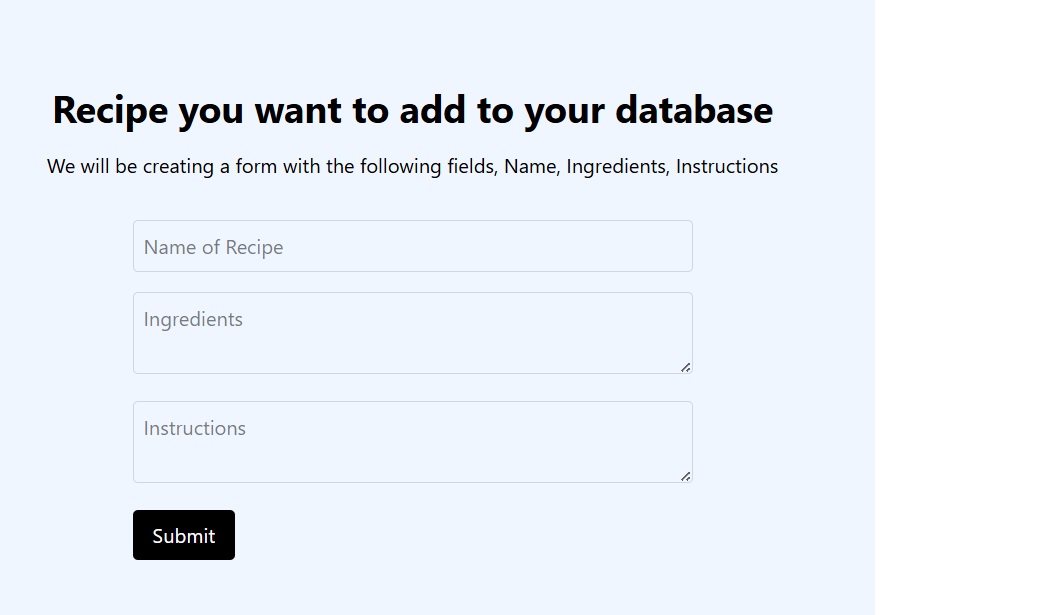Click the "Ingredients" placeholder inside the textarea

coord(193,319)
